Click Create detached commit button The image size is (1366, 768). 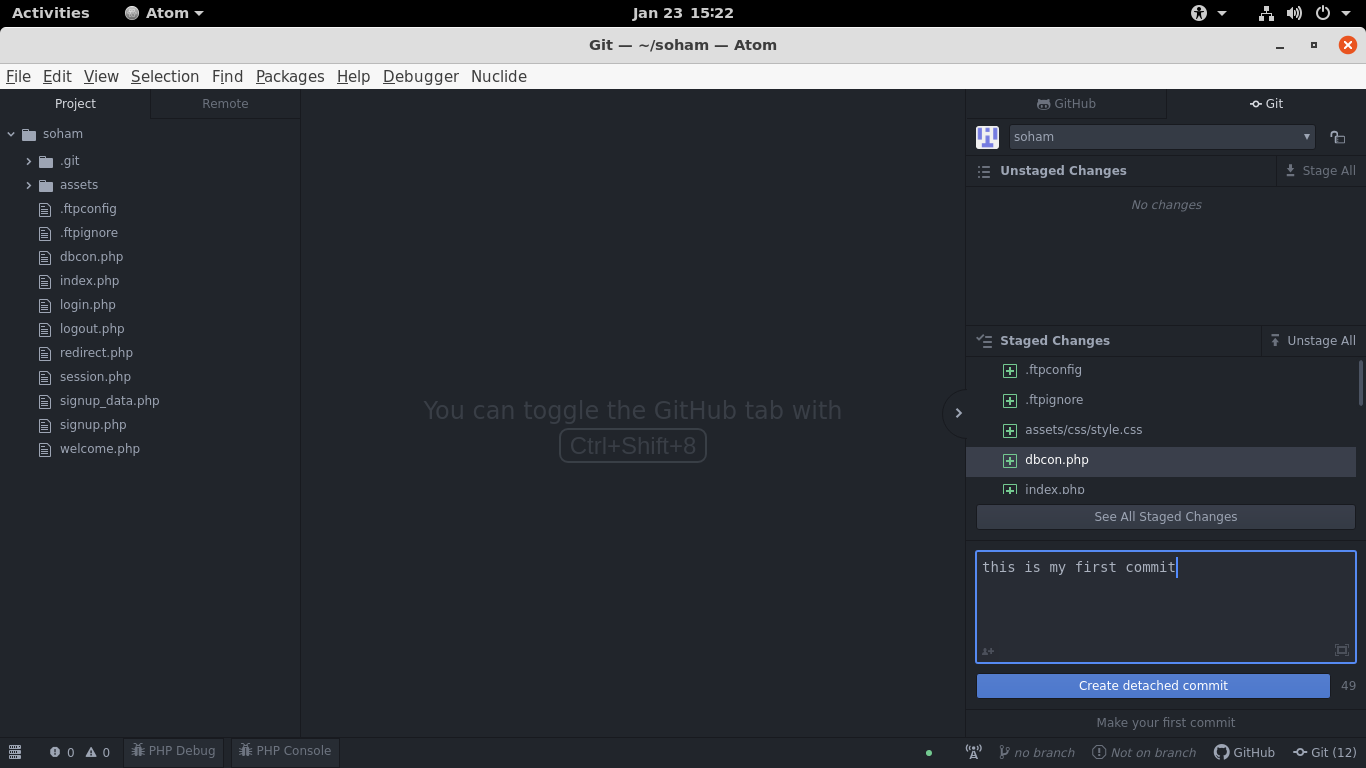point(1153,686)
